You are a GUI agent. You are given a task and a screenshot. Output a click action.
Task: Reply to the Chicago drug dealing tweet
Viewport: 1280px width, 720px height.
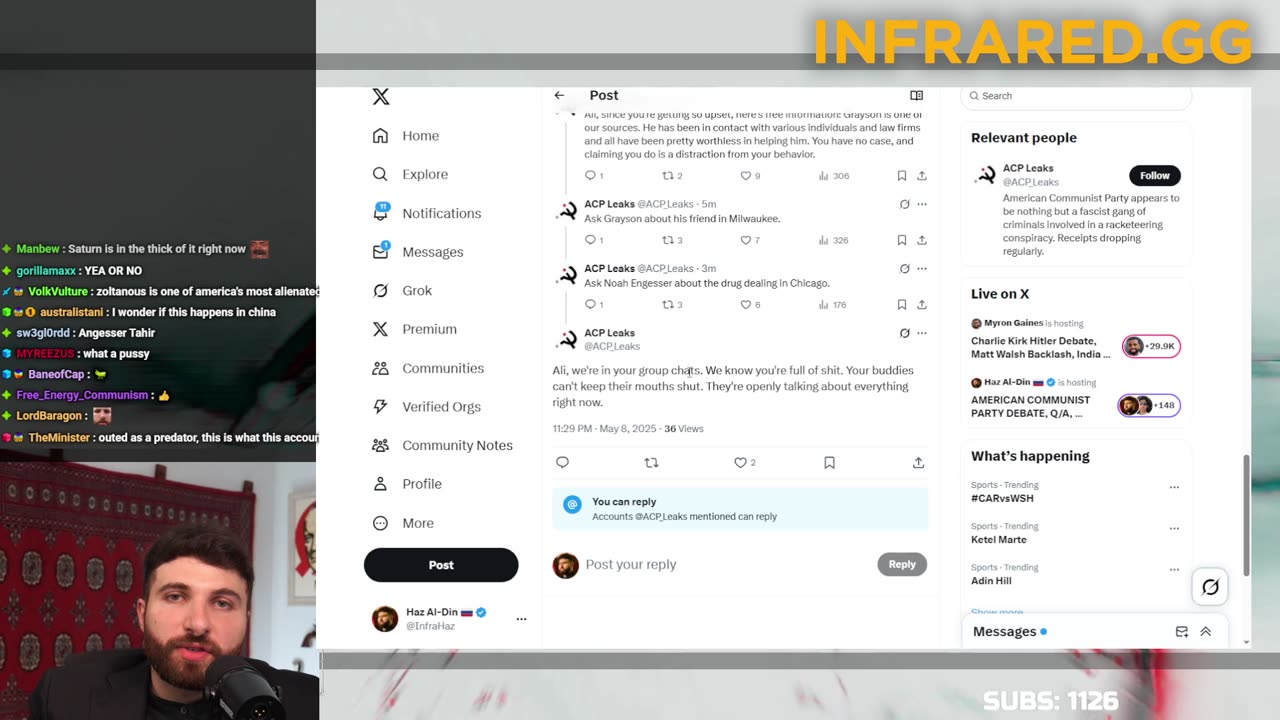click(x=590, y=304)
